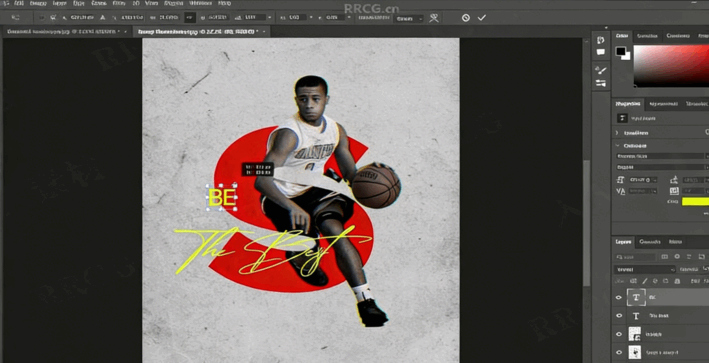Click the yellow BE text on canvas
709x363 pixels.
pos(222,198)
